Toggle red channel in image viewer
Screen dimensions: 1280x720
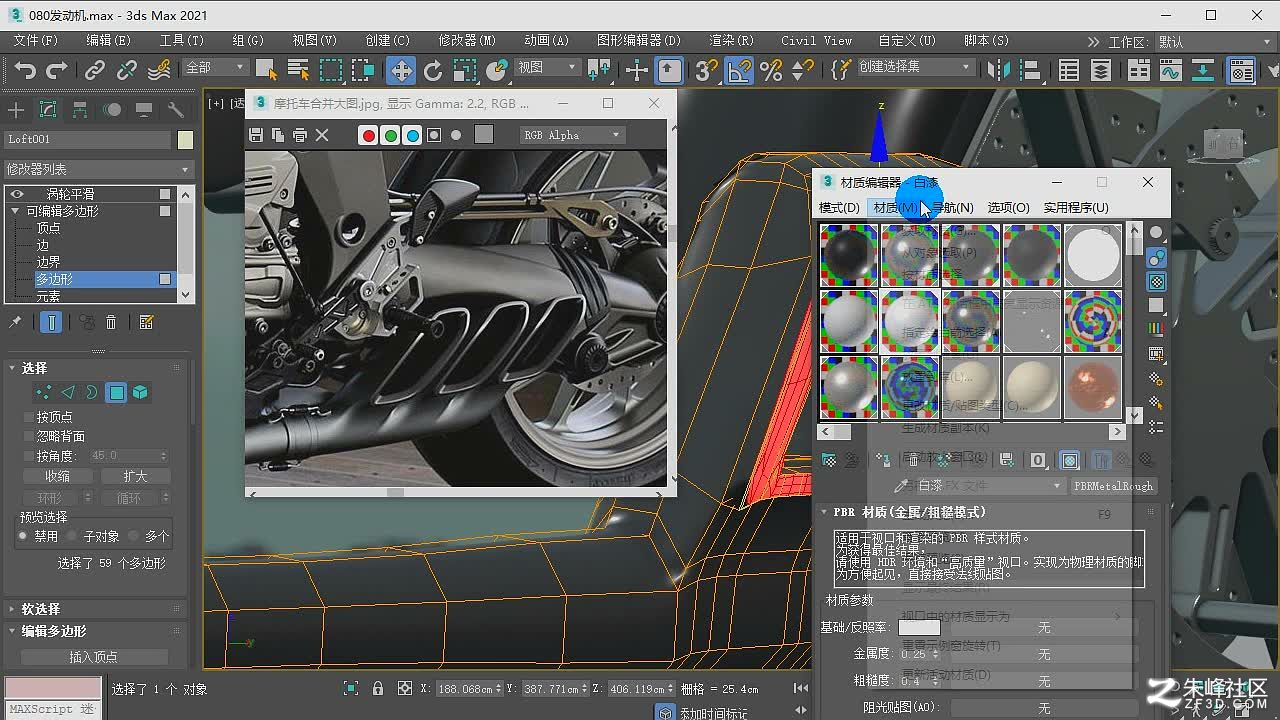pyautogui.click(x=369, y=135)
